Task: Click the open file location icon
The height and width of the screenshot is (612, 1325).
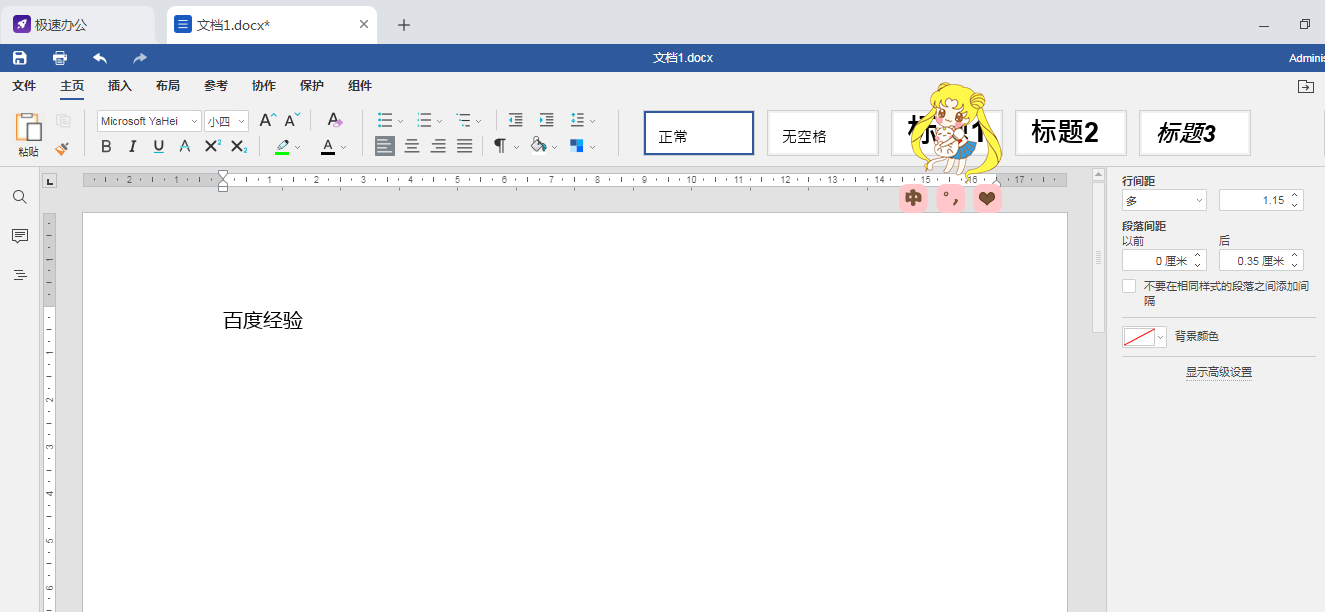Action: [1305, 87]
